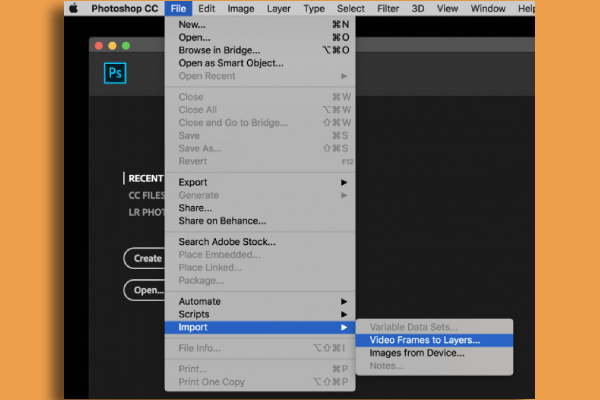Expand the Export submenu arrow
Viewport: 600px width, 400px height.
pyautogui.click(x=344, y=182)
